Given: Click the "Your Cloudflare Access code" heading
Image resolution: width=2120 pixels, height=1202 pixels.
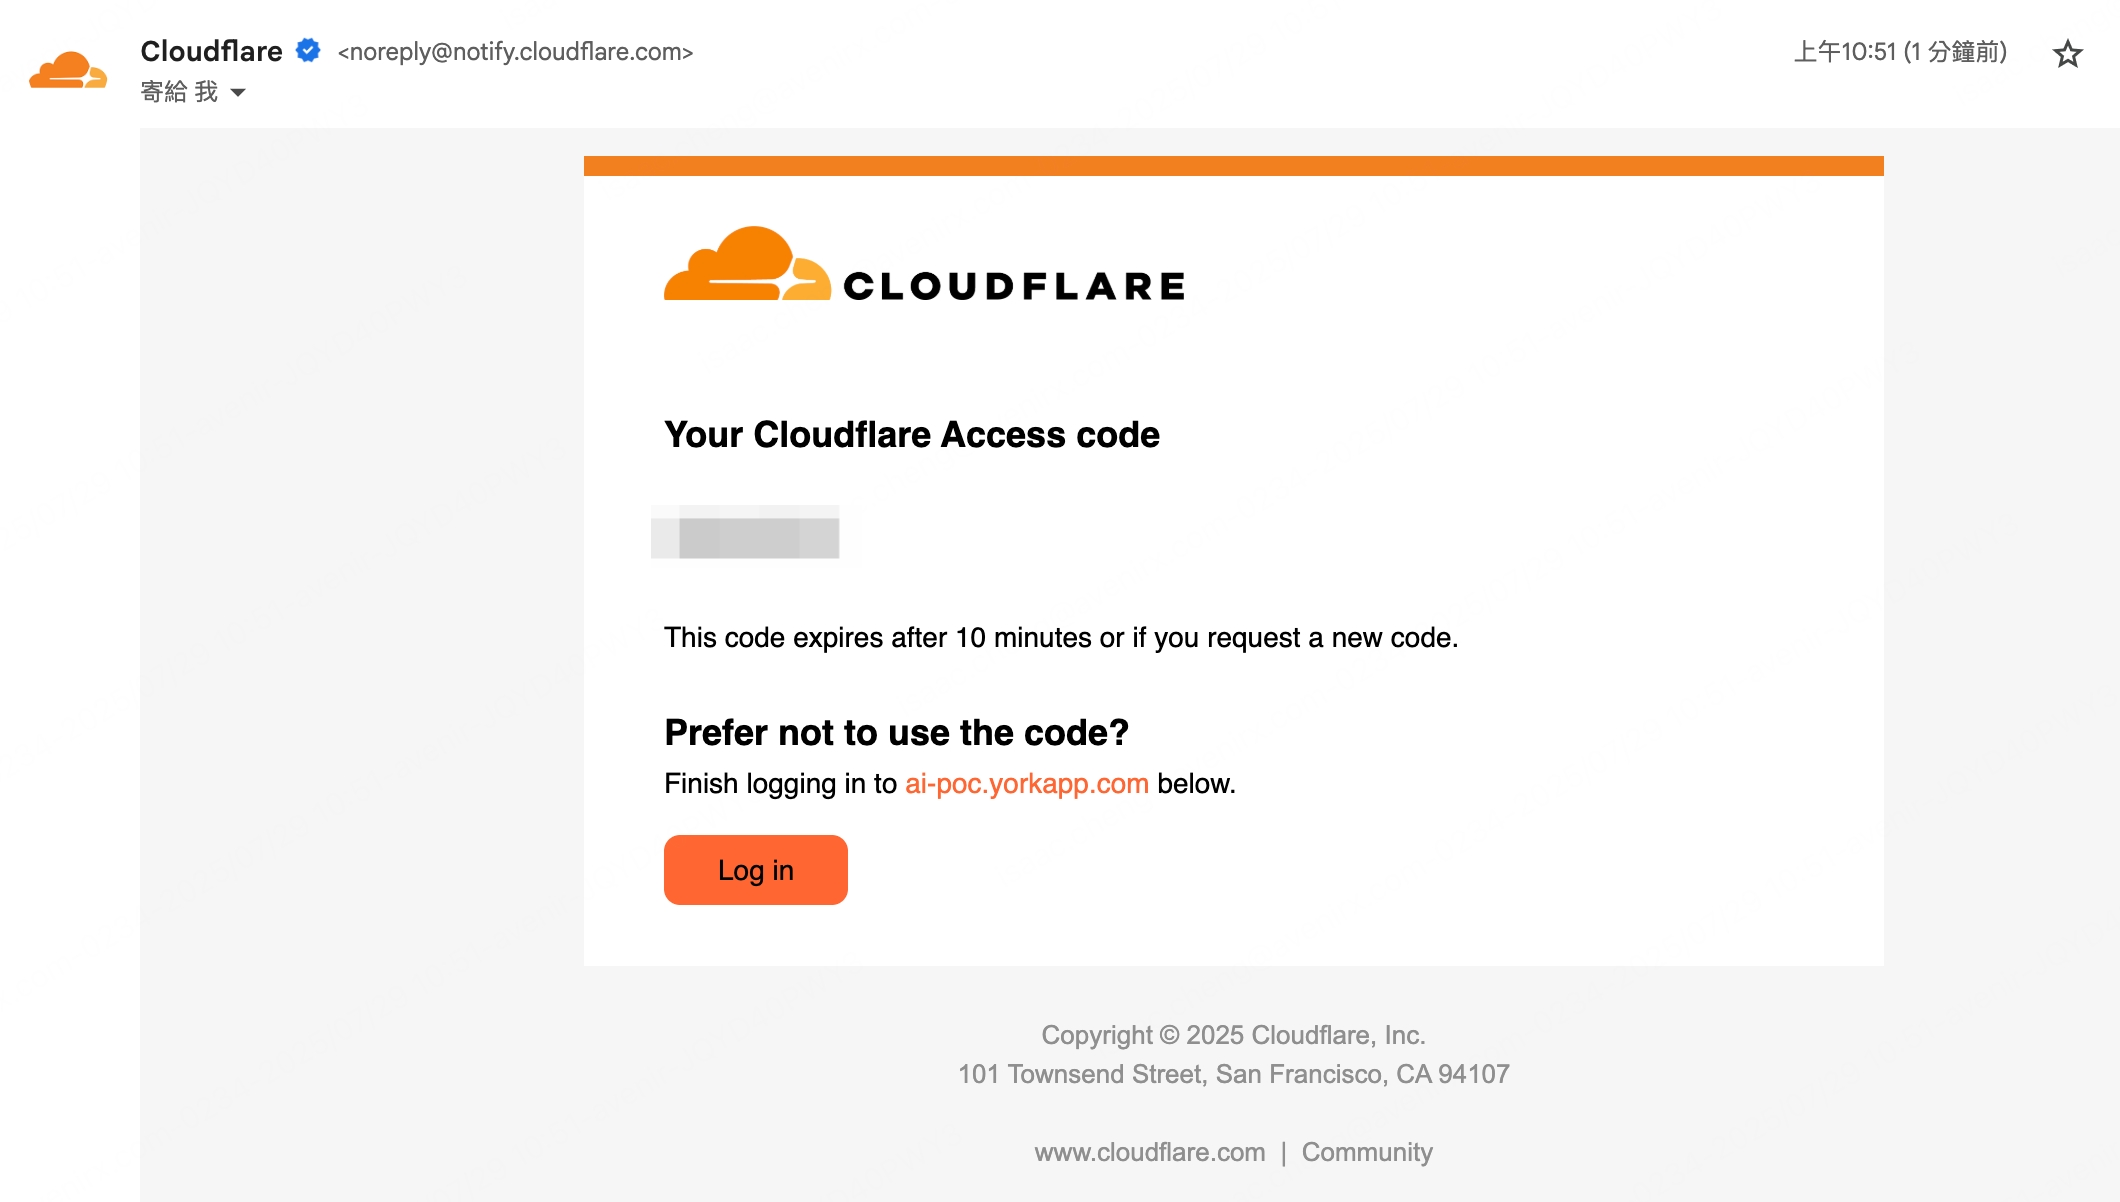Looking at the screenshot, I should (911, 435).
